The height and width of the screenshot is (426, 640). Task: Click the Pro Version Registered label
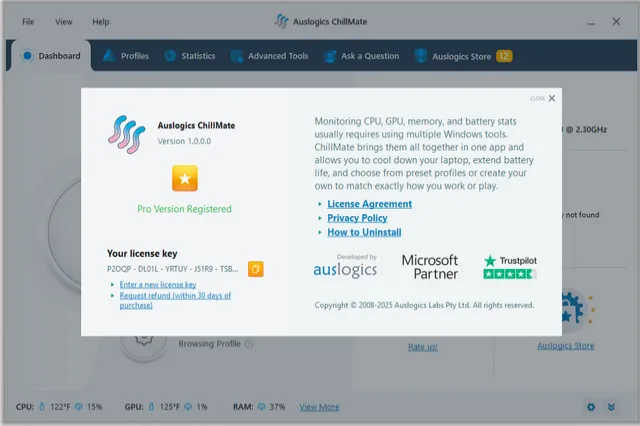tap(184, 209)
